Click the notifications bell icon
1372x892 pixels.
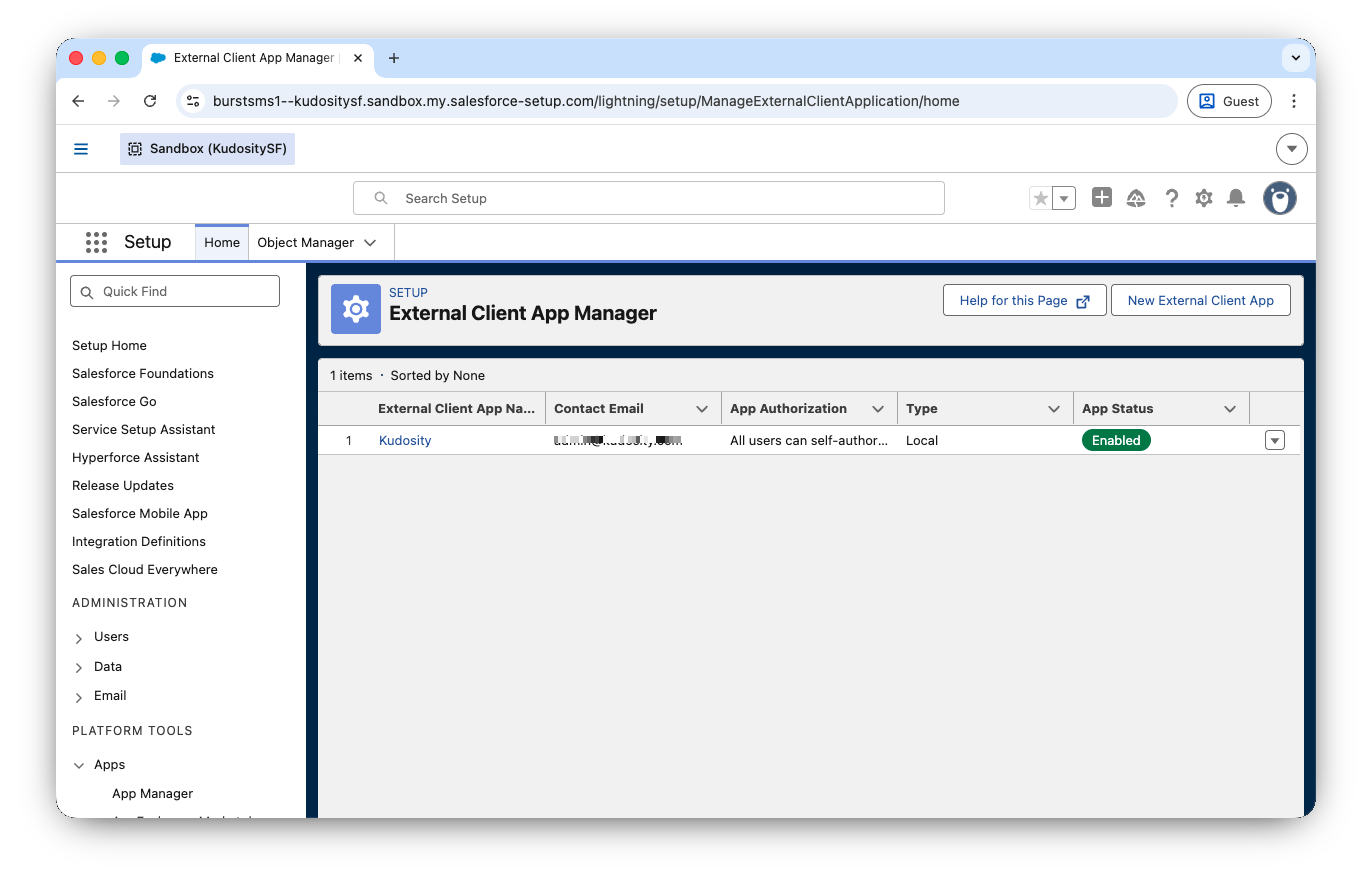pyautogui.click(x=1236, y=198)
